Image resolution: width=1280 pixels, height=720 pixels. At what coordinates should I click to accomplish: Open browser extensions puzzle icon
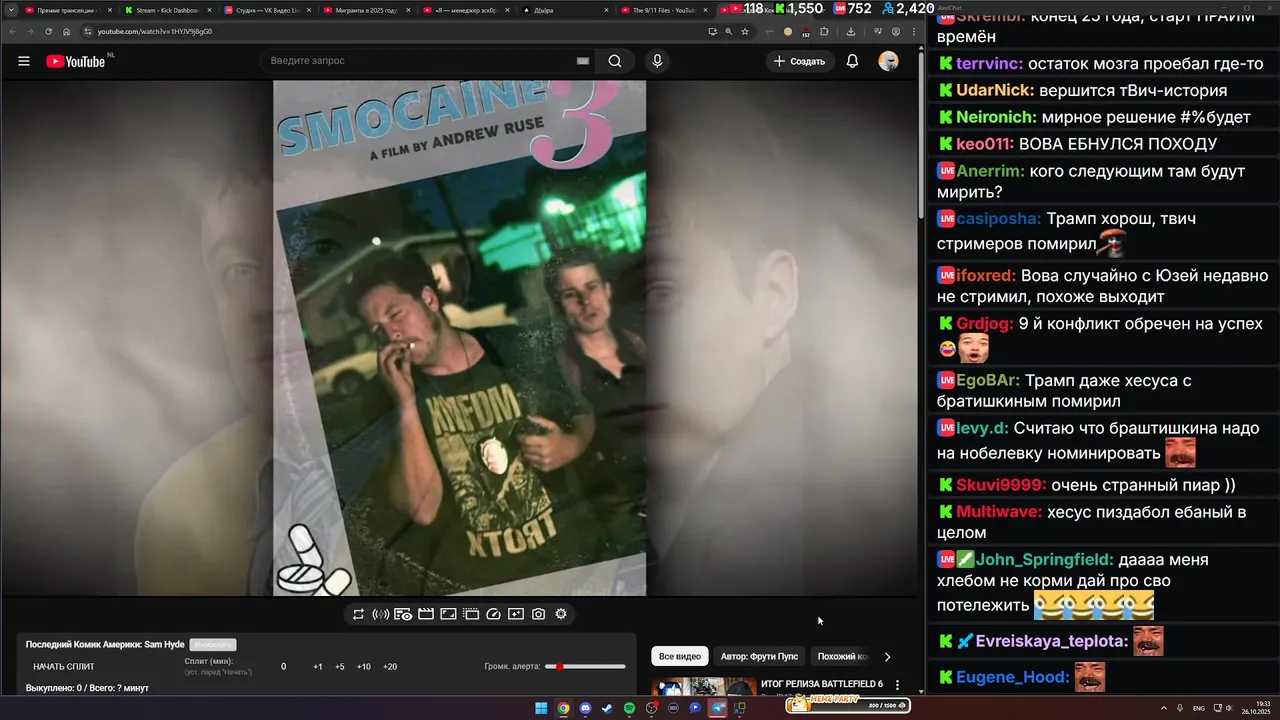point(825,31)
